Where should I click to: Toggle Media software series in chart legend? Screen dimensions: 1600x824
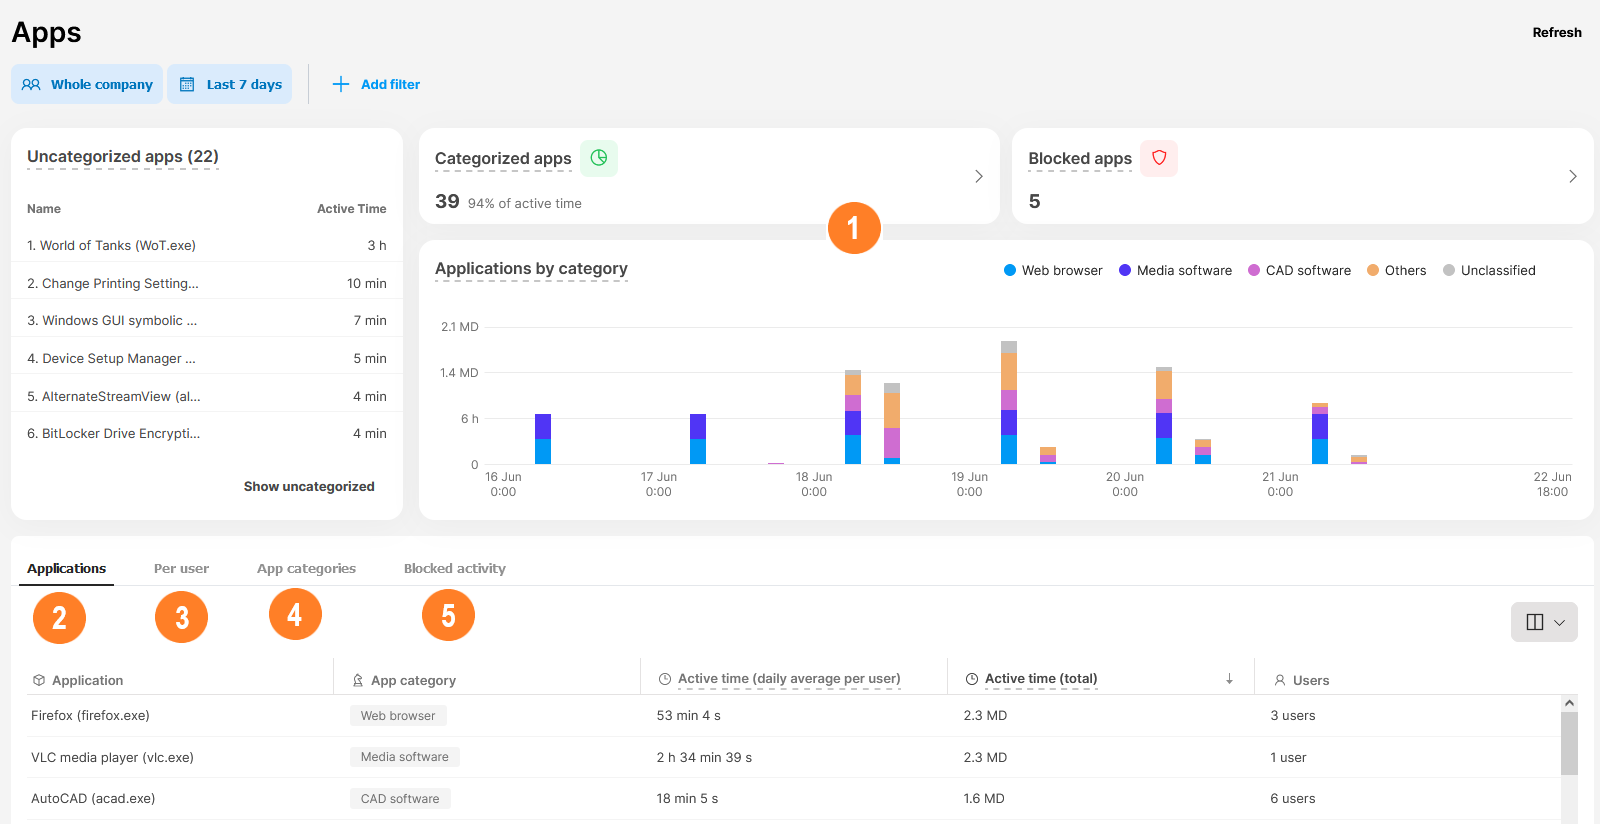click(1175, 270)
